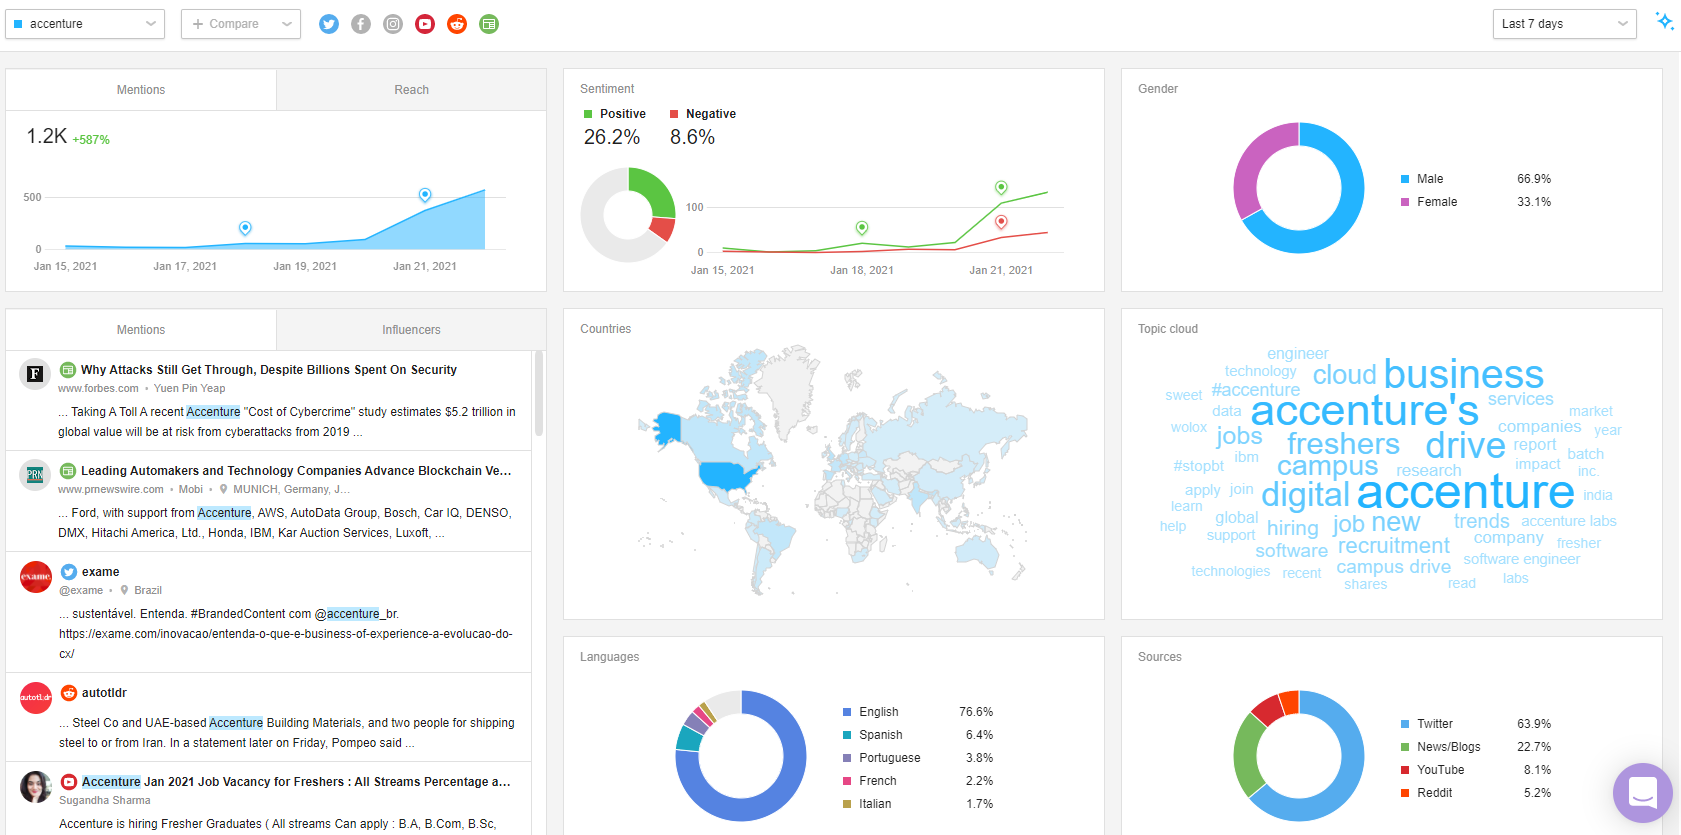The width and height of the screenshot is (1681, 835).
Task: Click the green positive marker near Jan 18
Action: pos(862,228)
